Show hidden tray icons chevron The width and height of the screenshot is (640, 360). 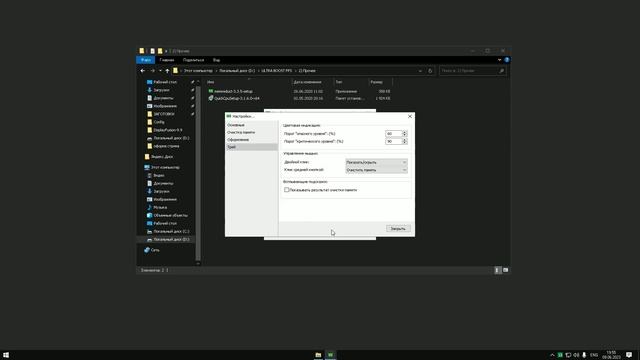tap(552, 355)
